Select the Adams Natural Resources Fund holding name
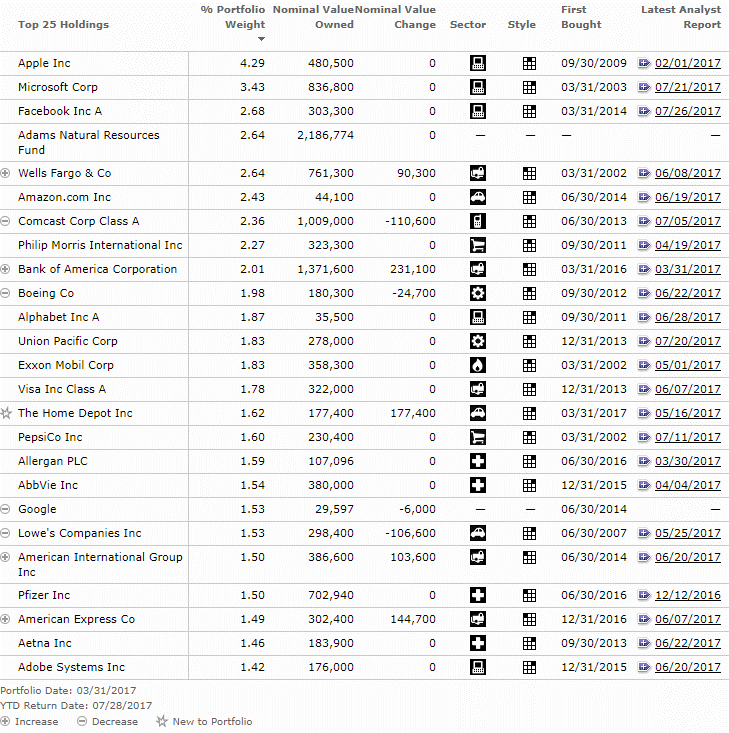 click(89, 143)
